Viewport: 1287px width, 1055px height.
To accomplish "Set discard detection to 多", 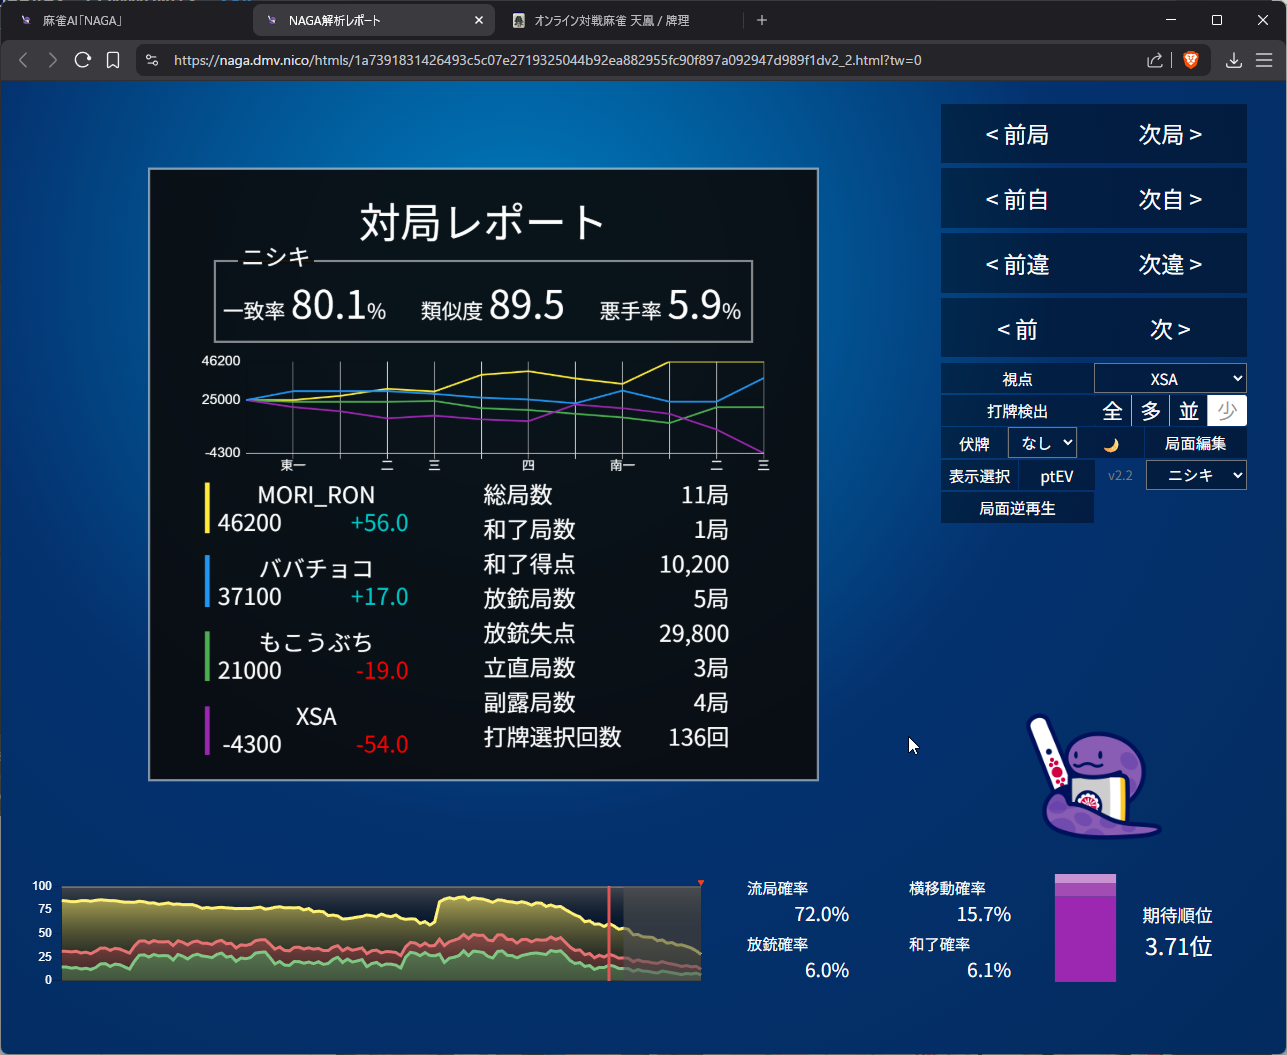I will [1151, 411].
